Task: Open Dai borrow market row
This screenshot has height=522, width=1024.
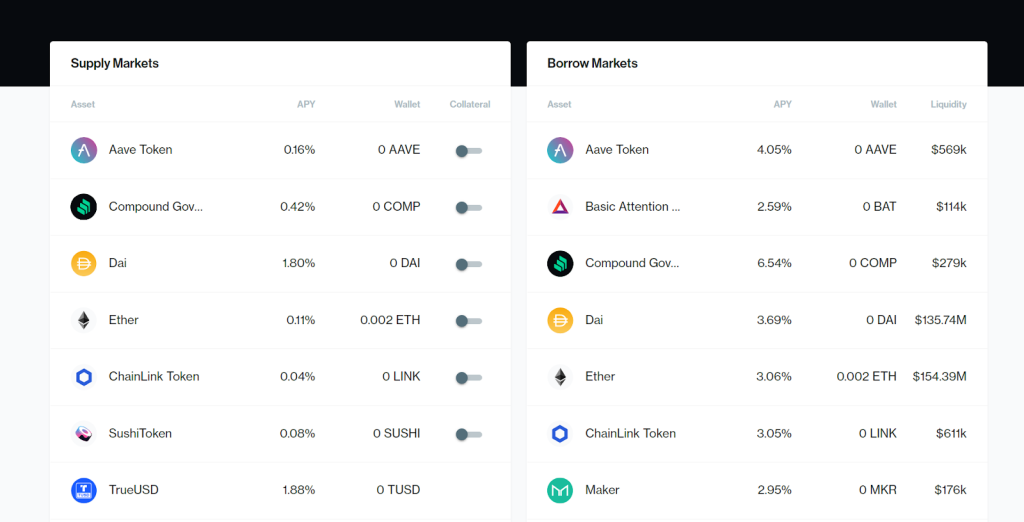Action: point(594,320)
